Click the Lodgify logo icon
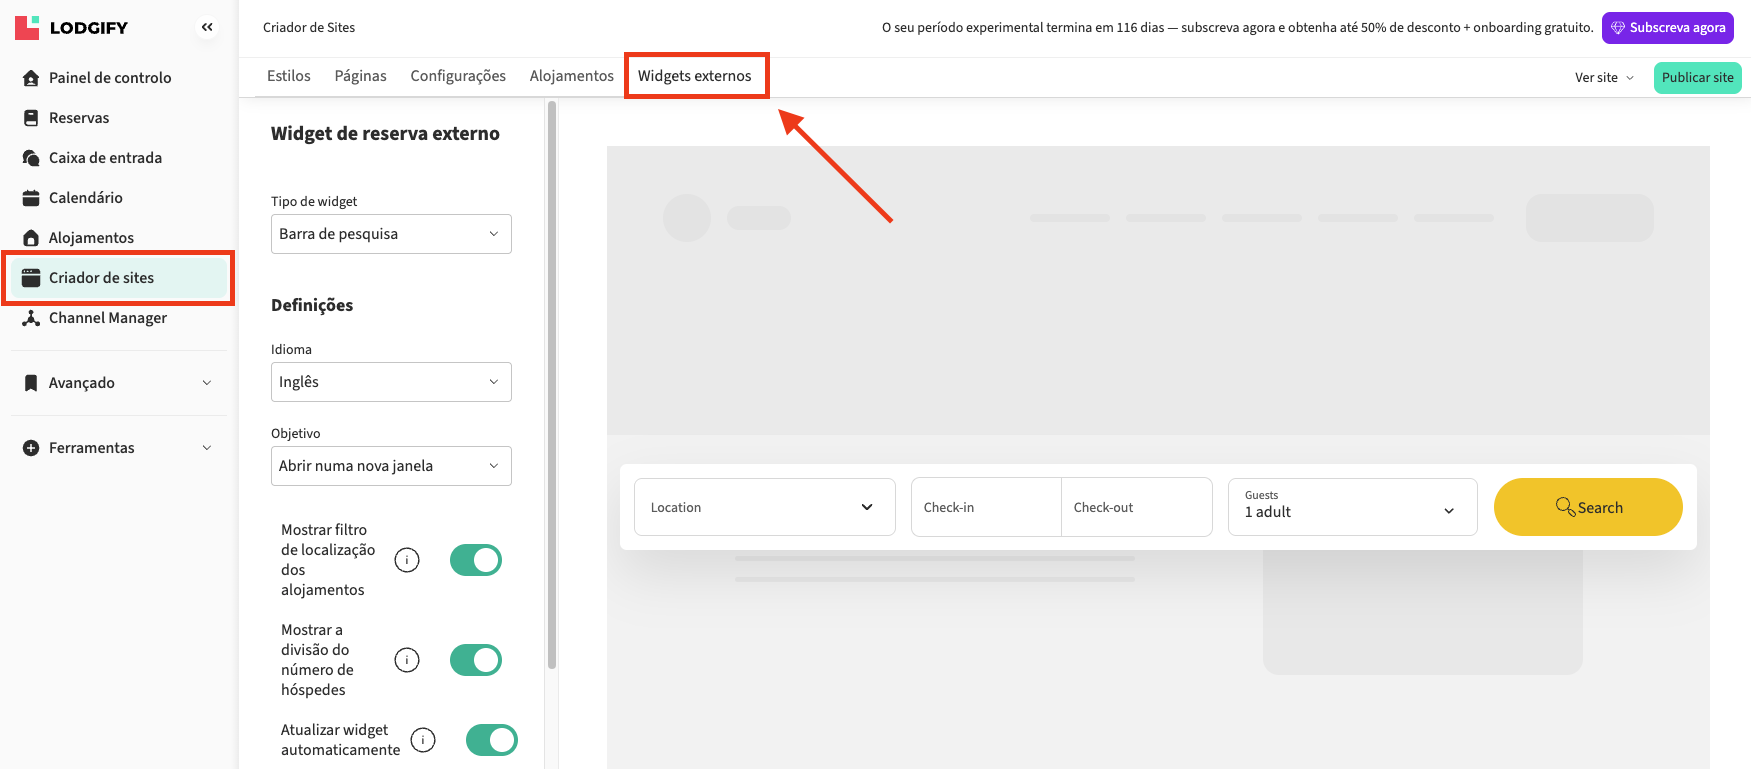This screenshot has height=769, width=1751. (27, 27)
